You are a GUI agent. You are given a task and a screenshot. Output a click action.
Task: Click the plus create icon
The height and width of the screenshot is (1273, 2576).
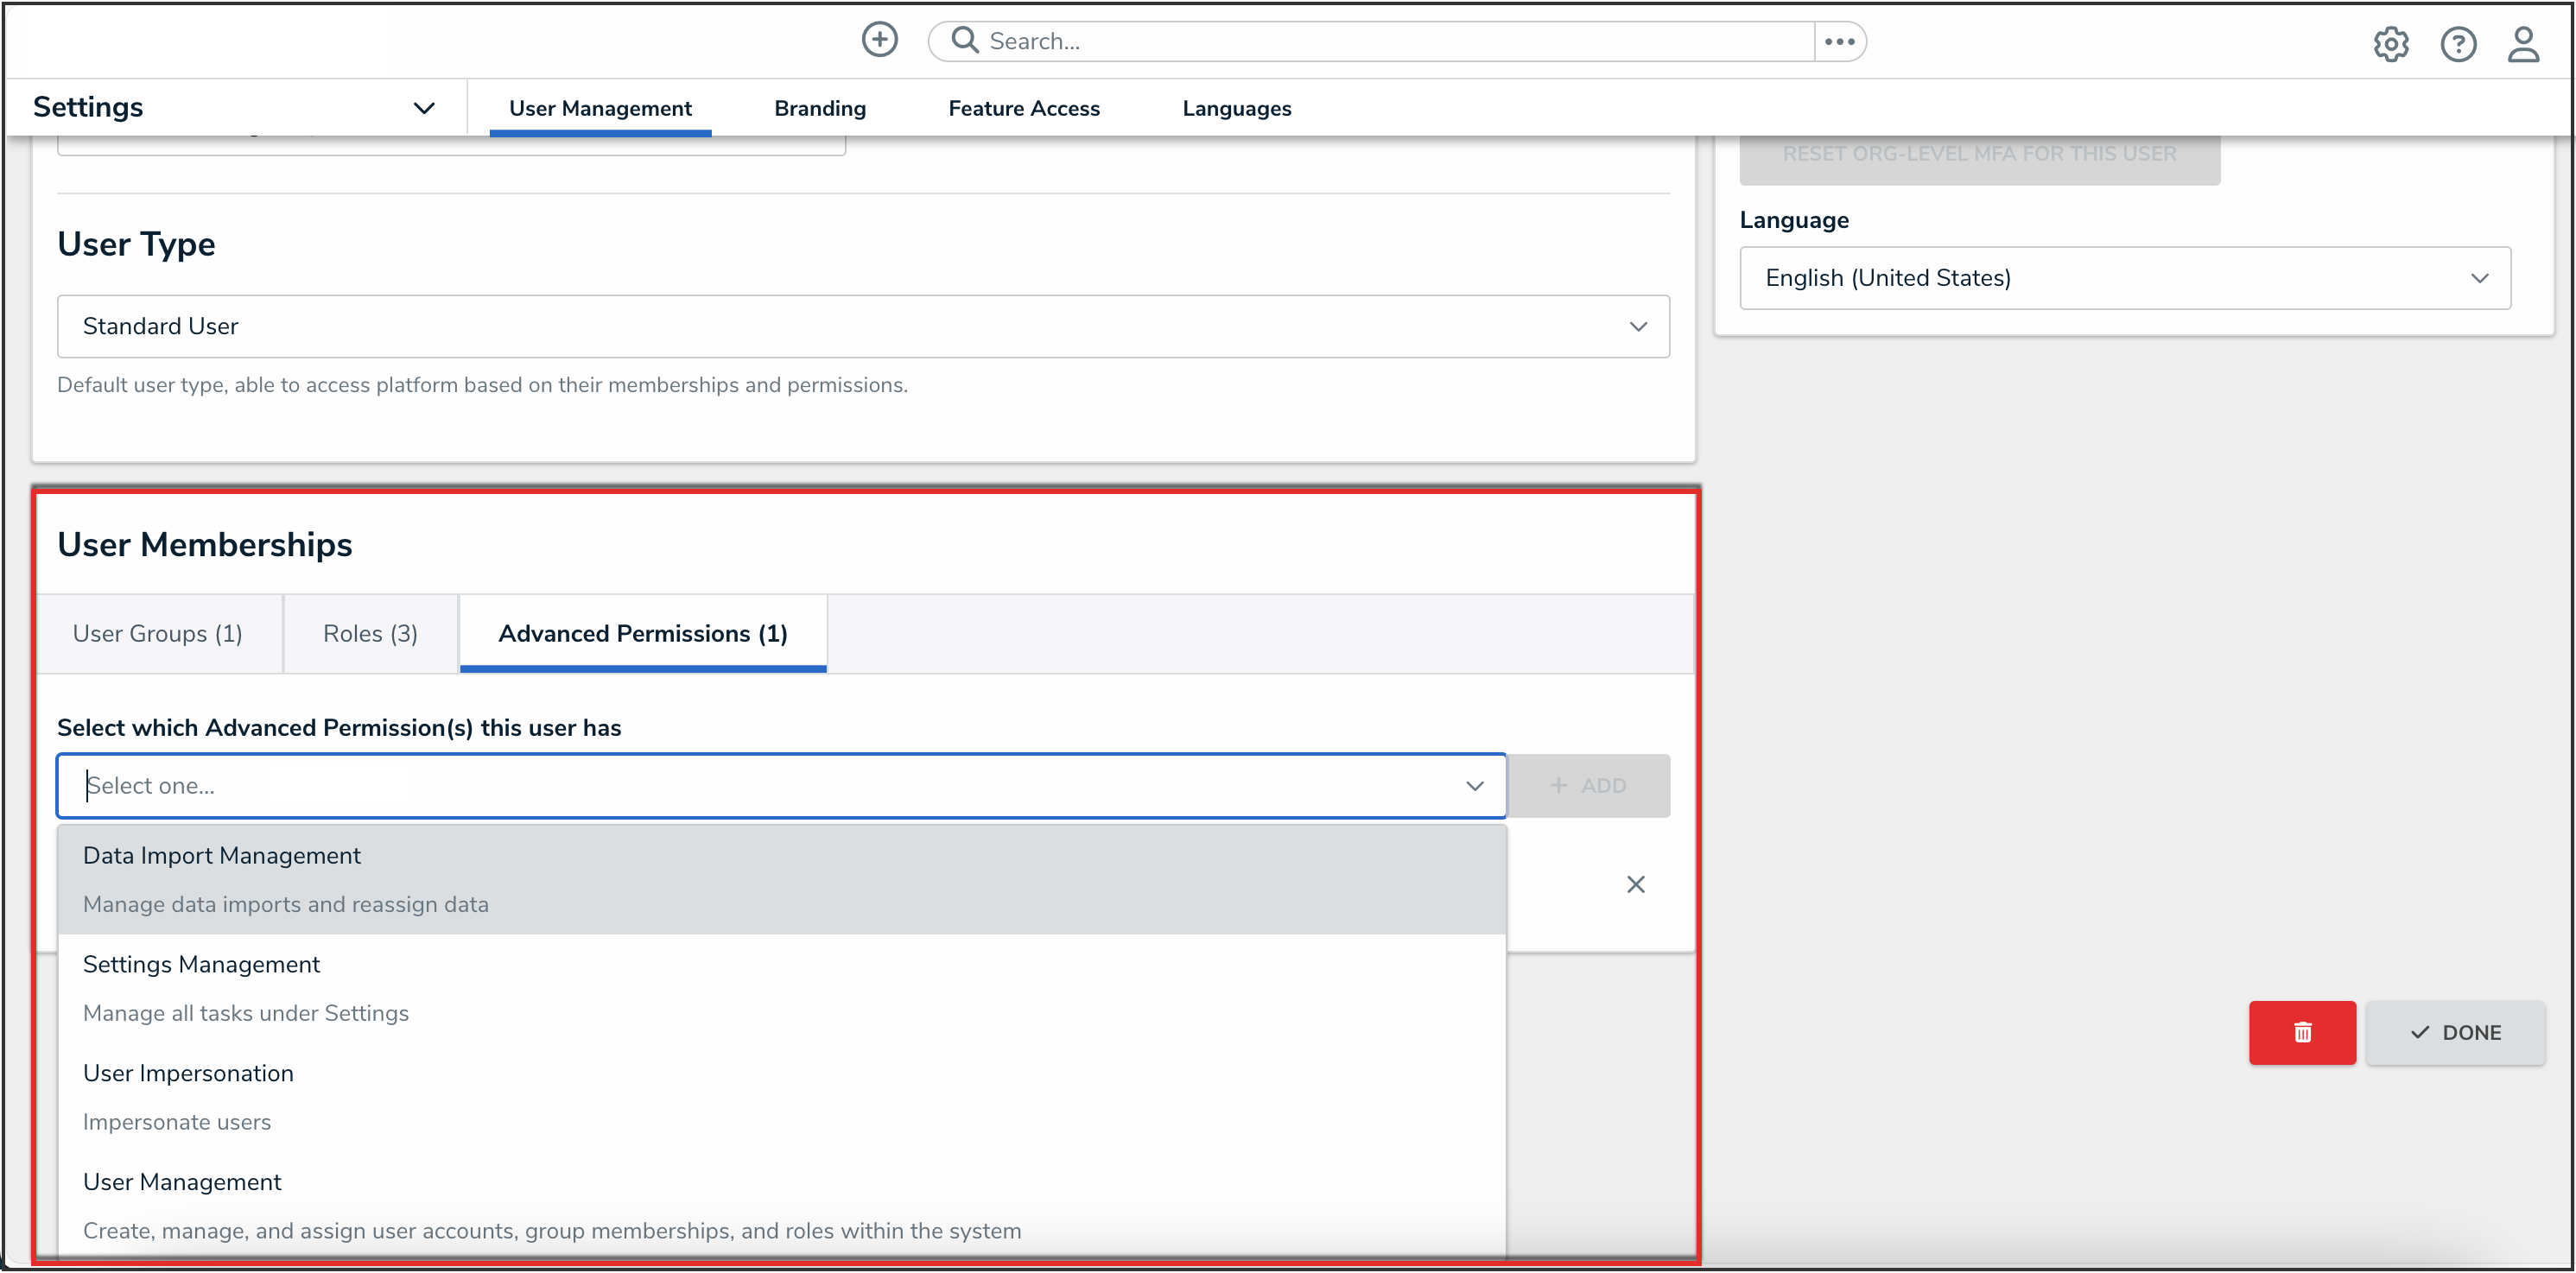(879, 41)
